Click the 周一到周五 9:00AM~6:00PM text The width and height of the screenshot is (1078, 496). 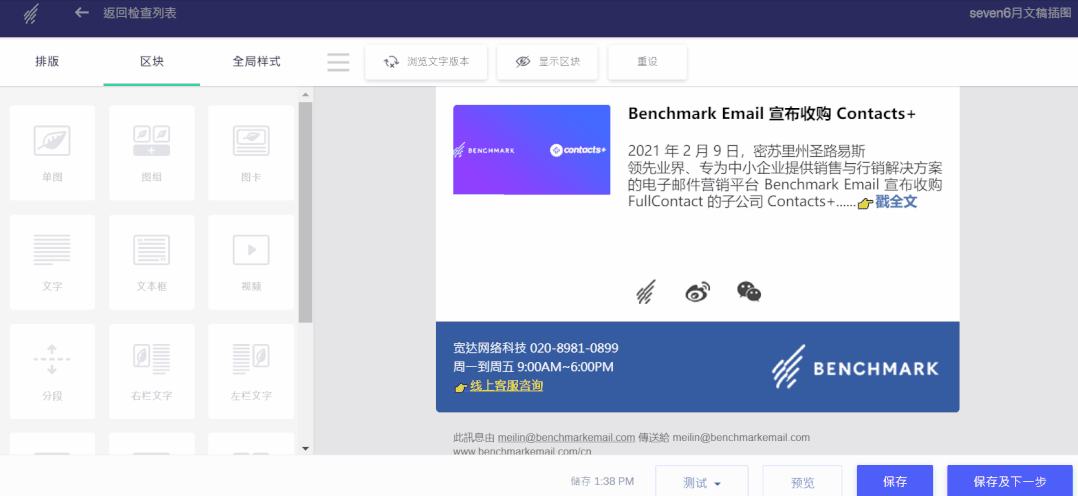pyautogui.click(x=534, y=367)
